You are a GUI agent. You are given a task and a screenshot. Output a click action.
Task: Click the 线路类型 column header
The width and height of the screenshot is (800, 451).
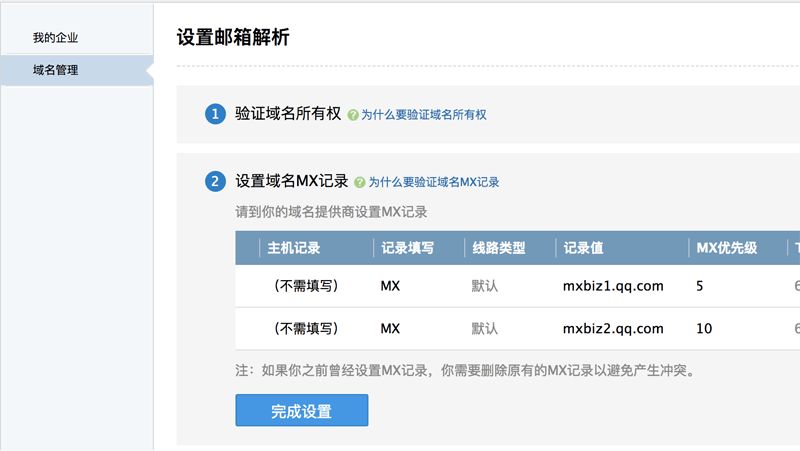(x=498, y=248)
